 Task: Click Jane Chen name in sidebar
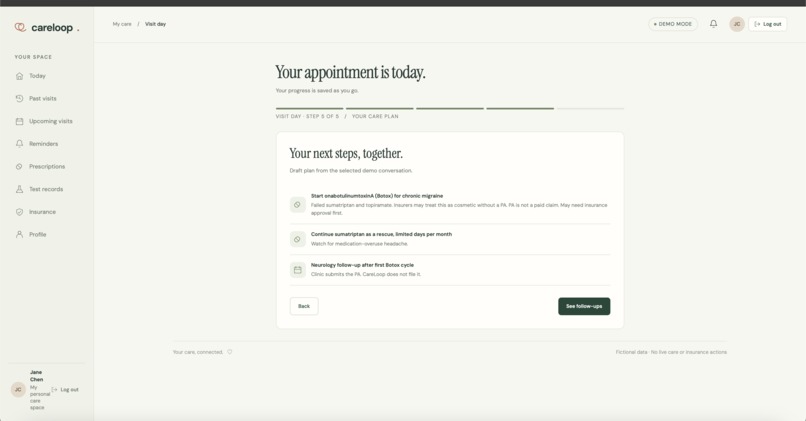click(x=36, y=376)
